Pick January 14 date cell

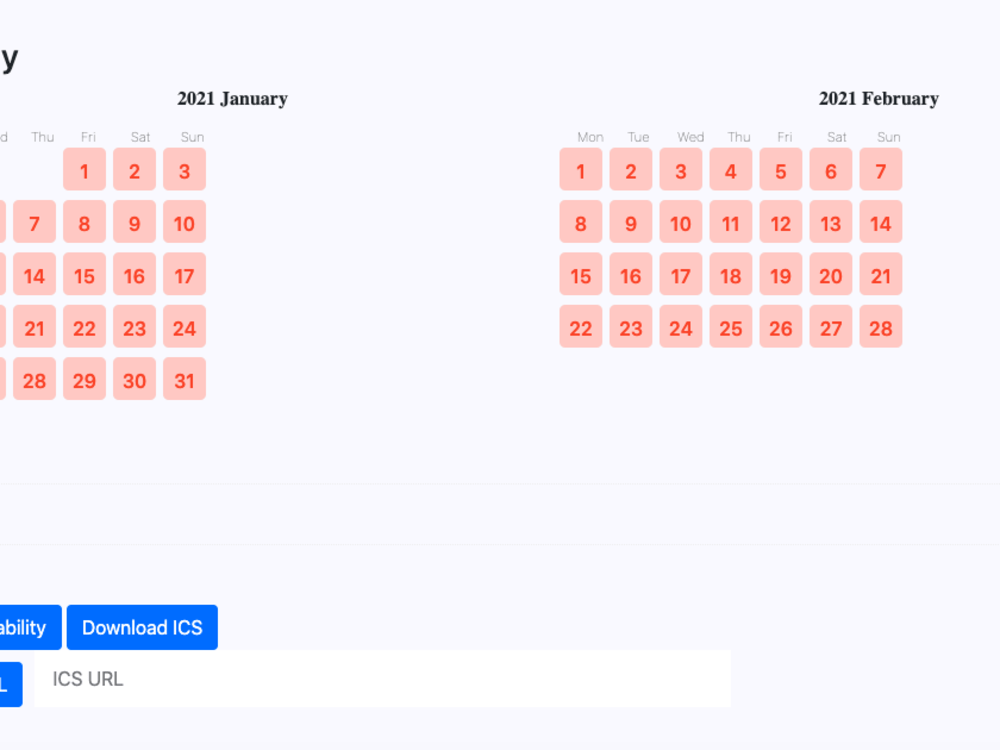[34, 274]
